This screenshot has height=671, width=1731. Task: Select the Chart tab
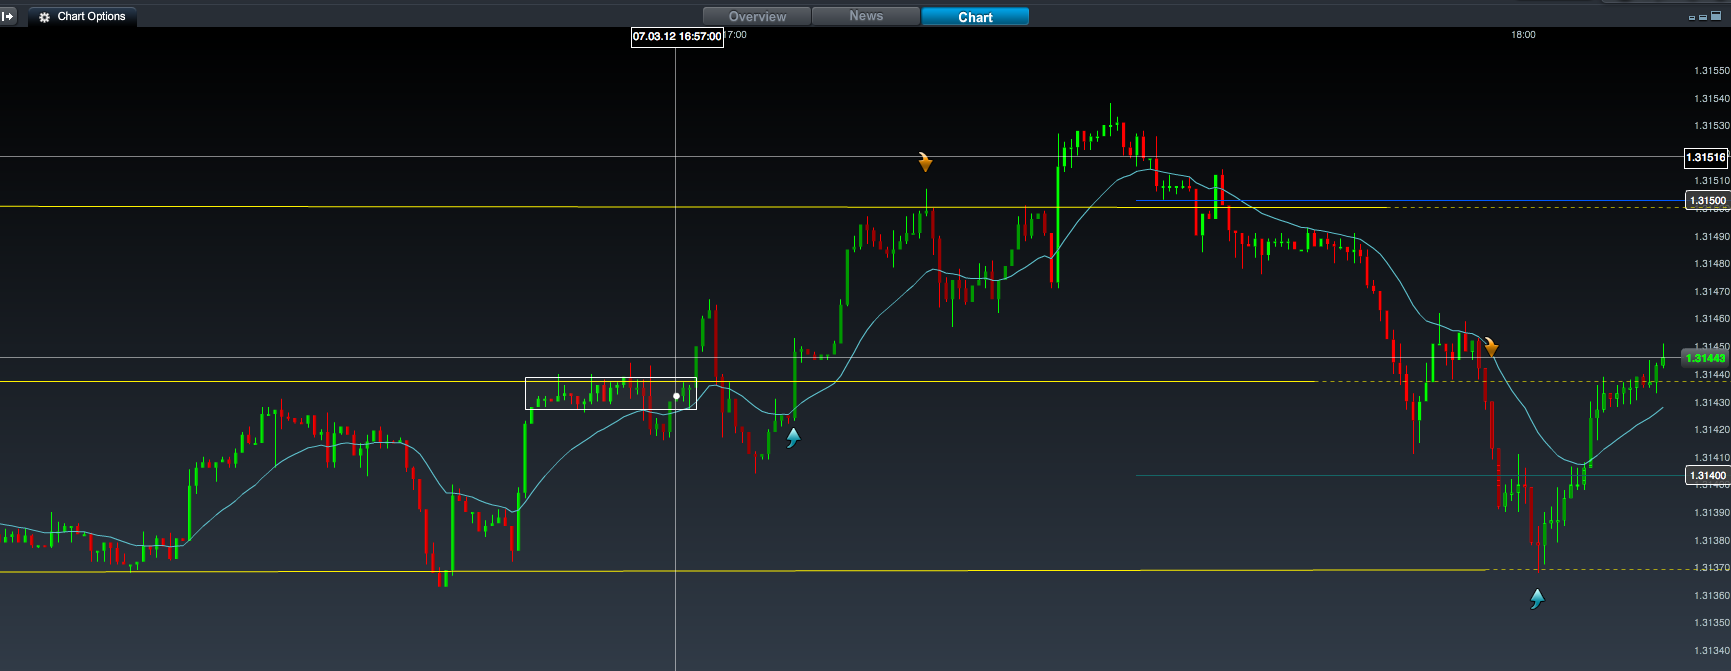975,16
